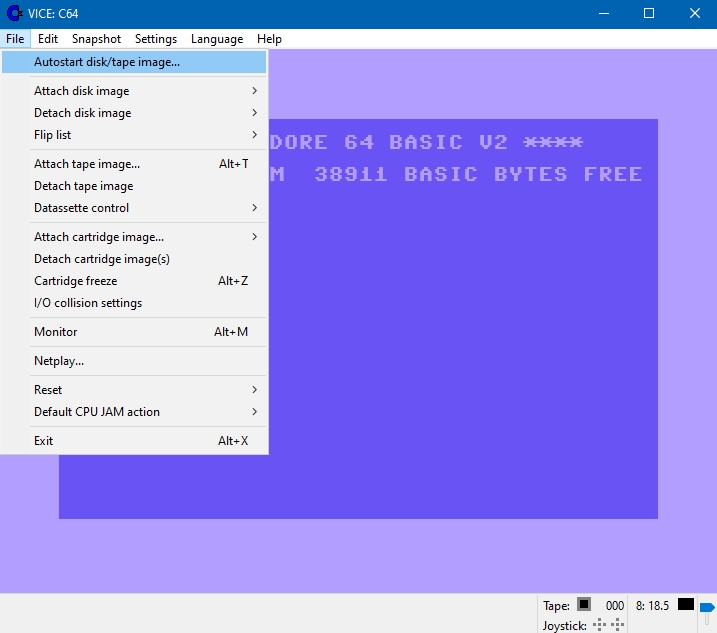Choose Exit from the File menu
Screen dimensions: 717x633
(x=134, y=440)
